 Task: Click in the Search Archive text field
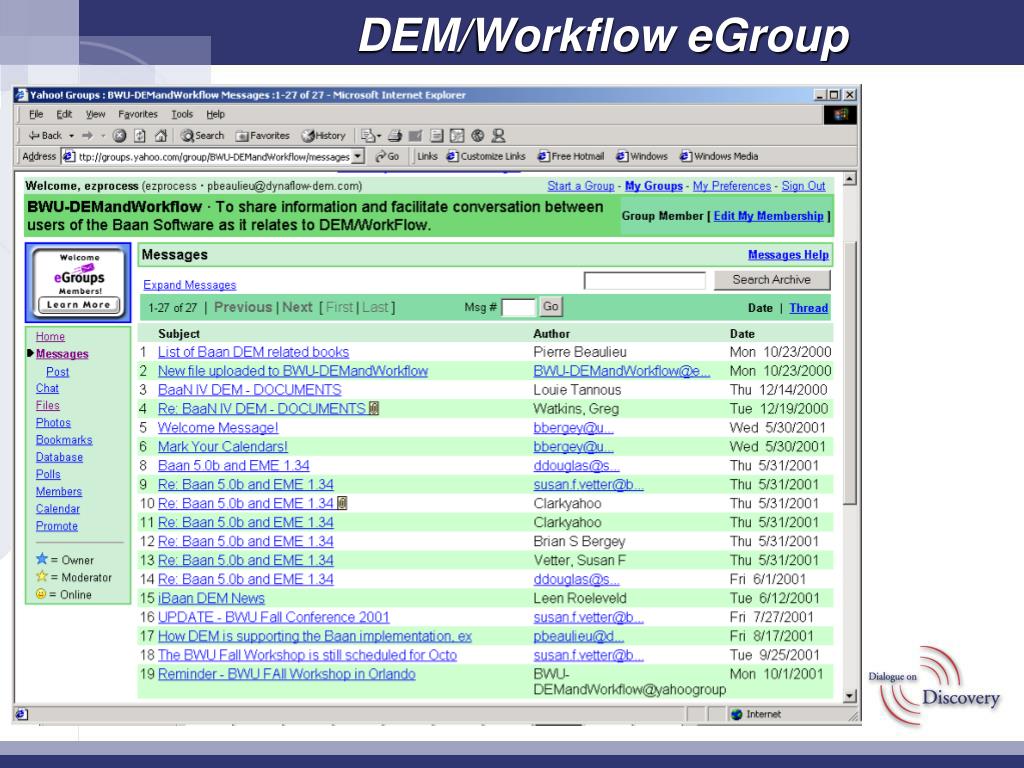tap(645, 281)
